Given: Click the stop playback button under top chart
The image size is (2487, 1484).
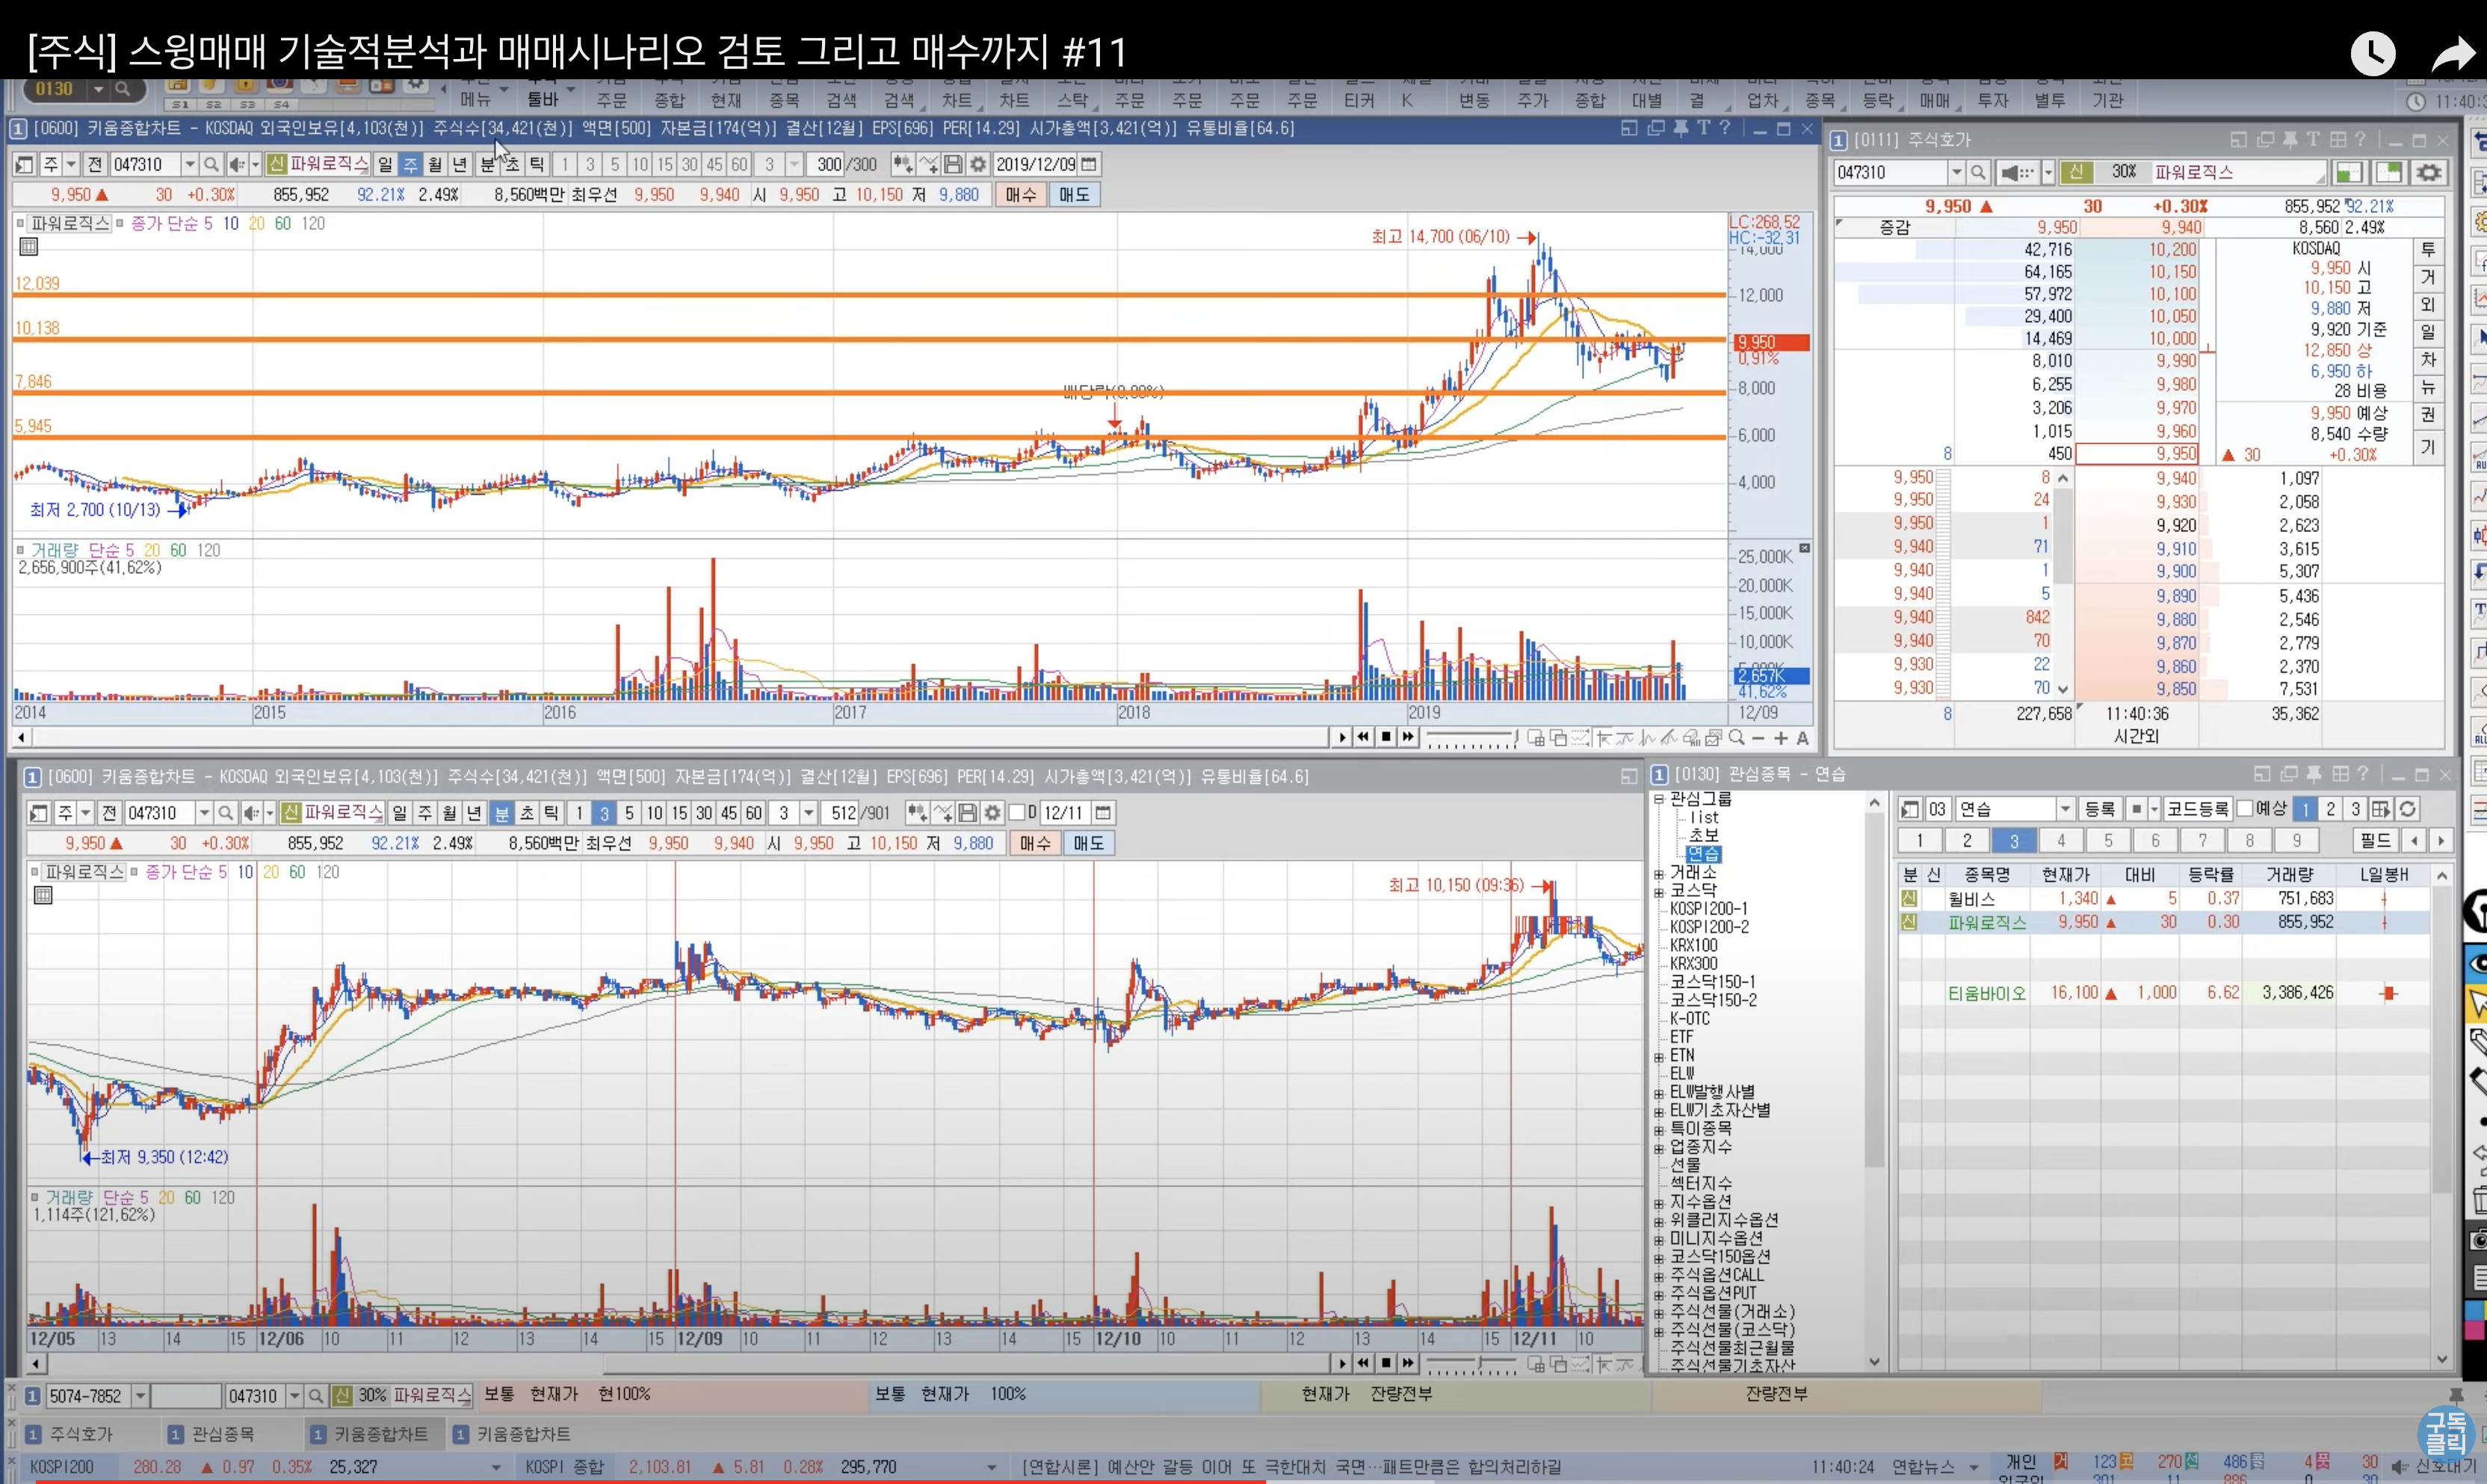Looking at the screenshot, I should pyautogui.click(x=1386, y=737).
